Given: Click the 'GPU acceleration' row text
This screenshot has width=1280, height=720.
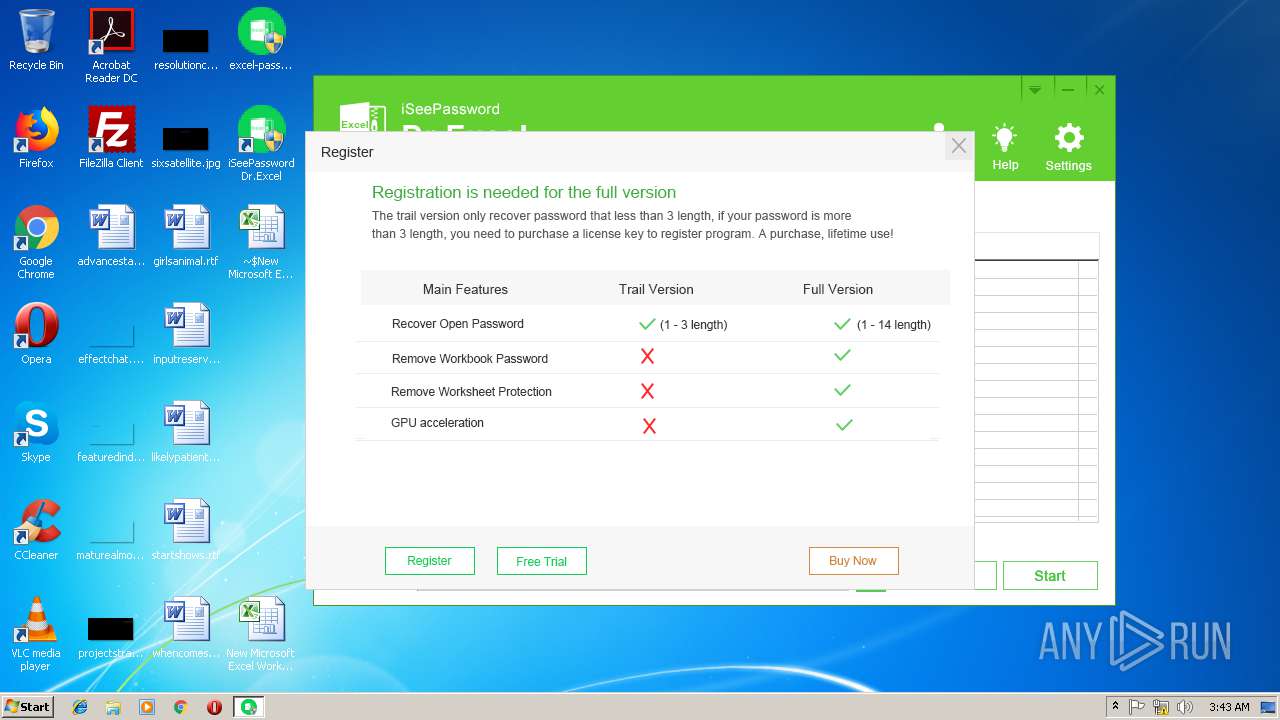Looking at the screenshot, I should [437, 423].
